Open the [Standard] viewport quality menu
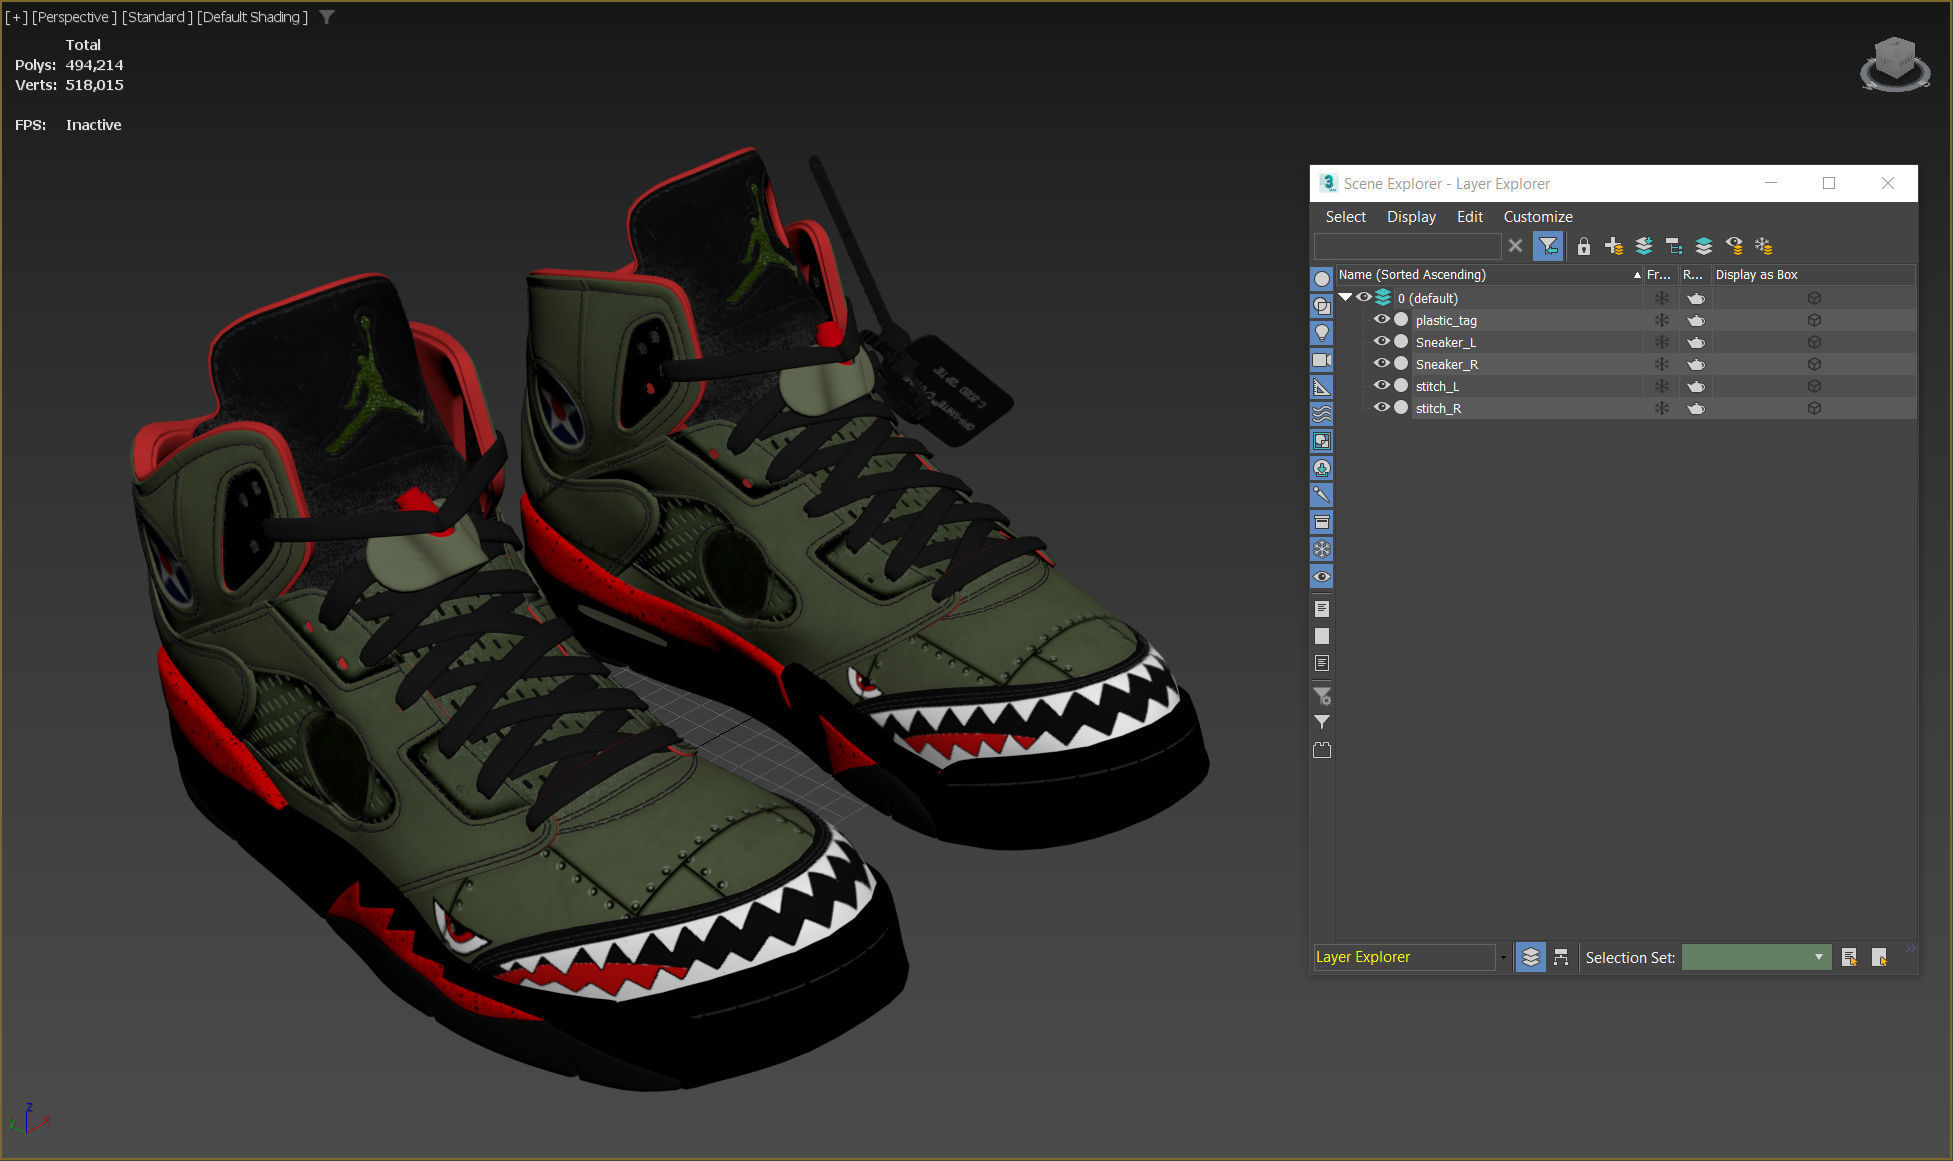The height and width of the screenshot is (1161, 1953). 157,17
